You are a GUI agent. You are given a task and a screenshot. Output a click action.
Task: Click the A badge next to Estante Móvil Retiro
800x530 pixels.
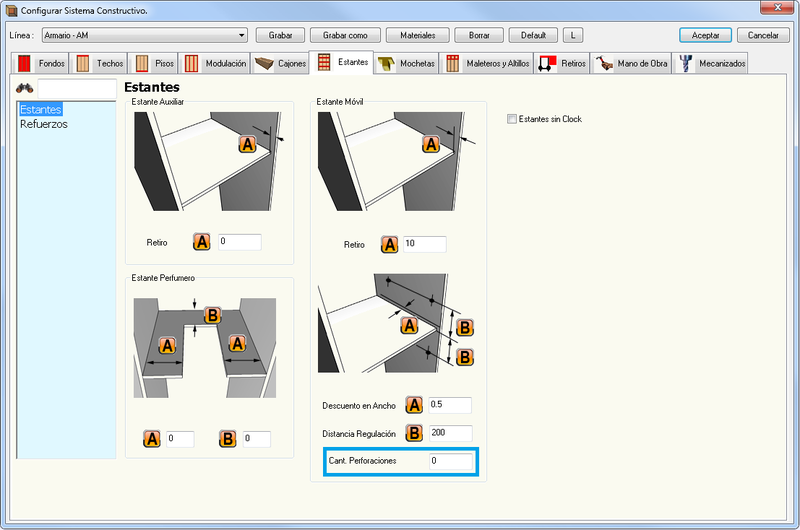pyautogui.click(x=390, y=244)
